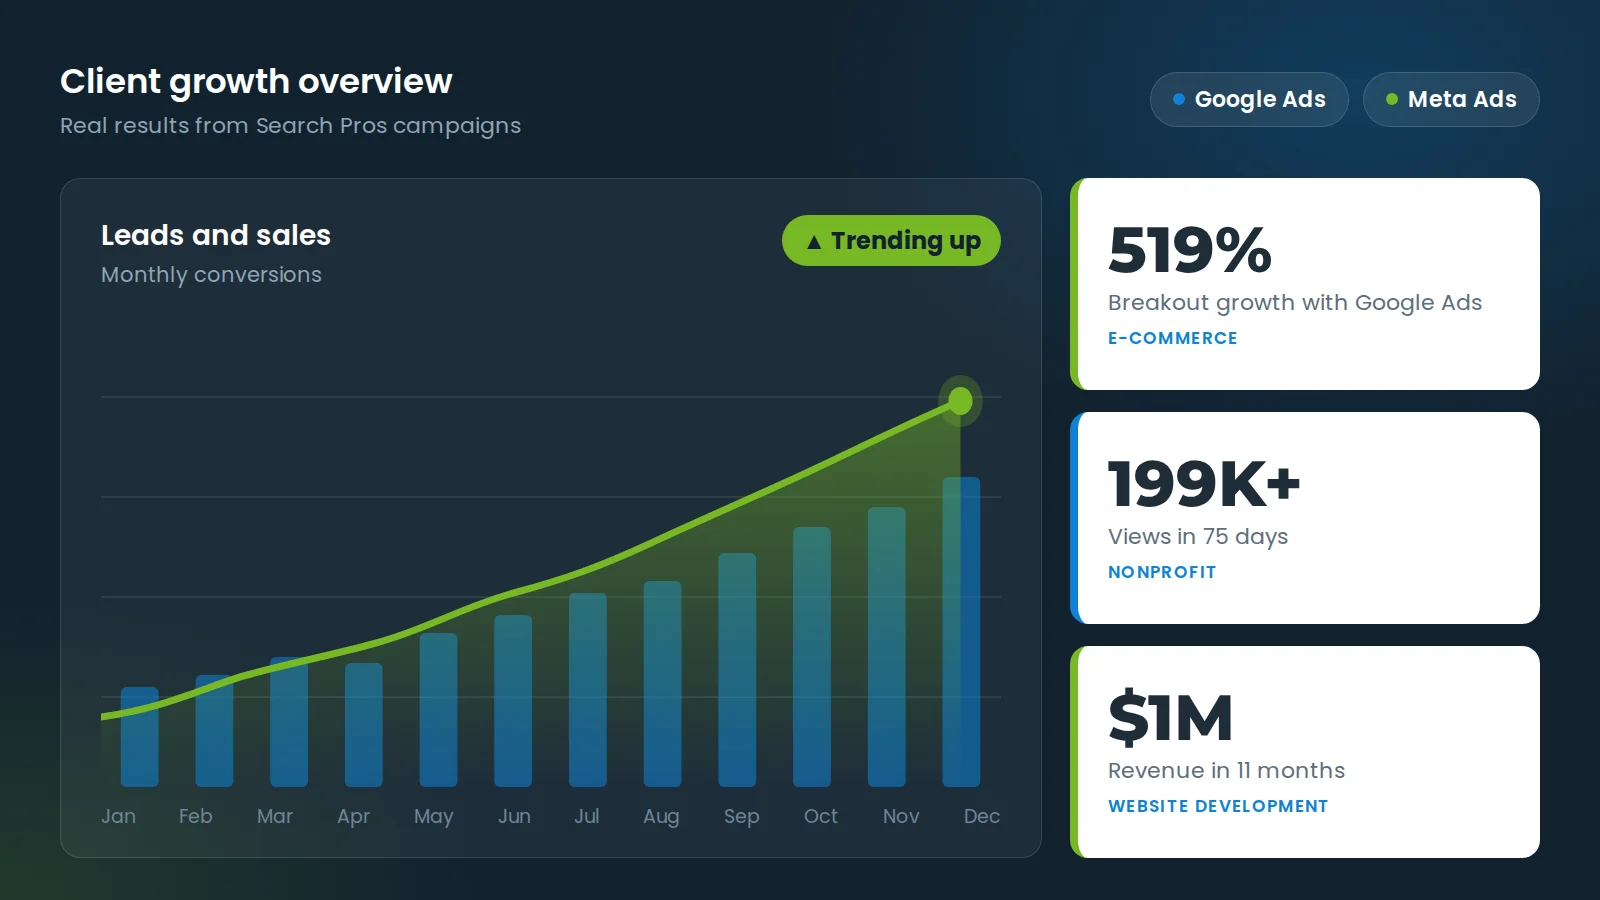The height and width of the screenshot is (900, 1600).
Task: Click the Sep axis label
Action: pyautogui.click(x=741, y=817)
